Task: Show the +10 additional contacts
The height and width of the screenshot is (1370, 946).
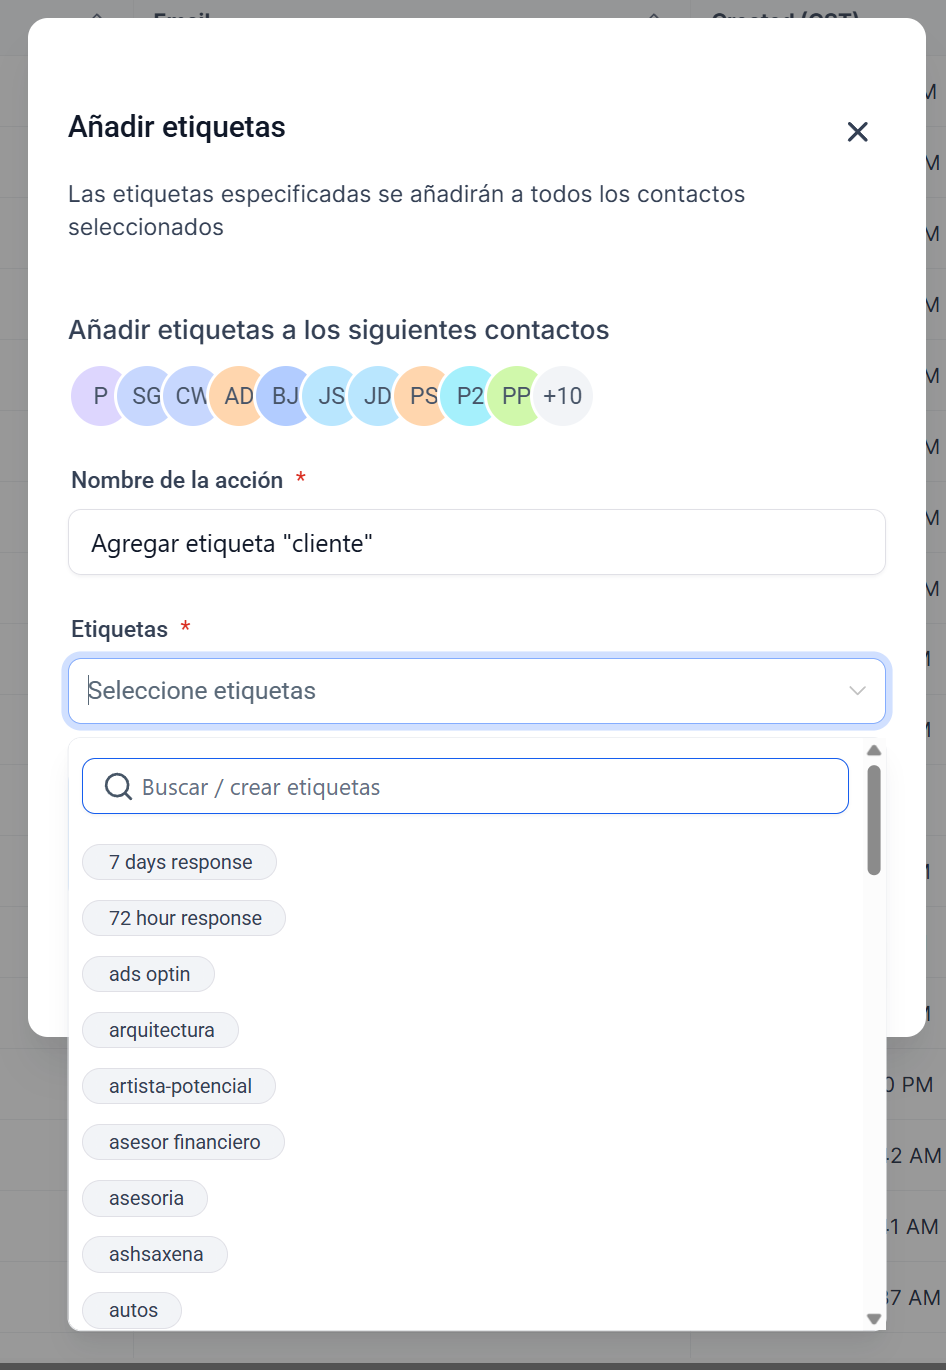Action: [x=563, y=396]
